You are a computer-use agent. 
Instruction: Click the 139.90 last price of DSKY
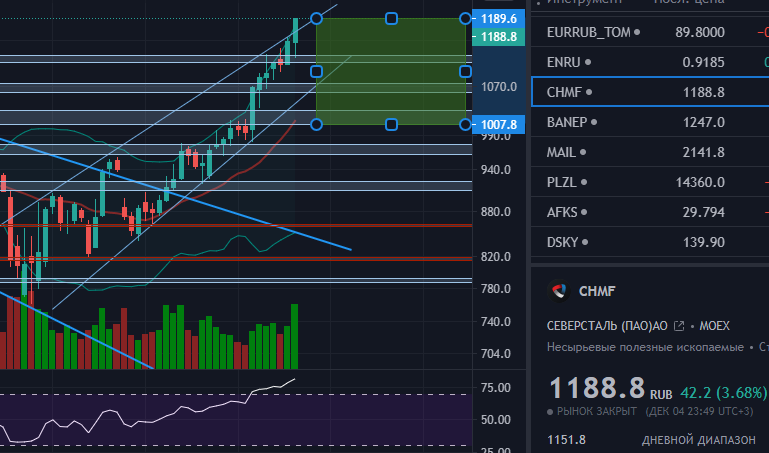[x=703, y=242]
